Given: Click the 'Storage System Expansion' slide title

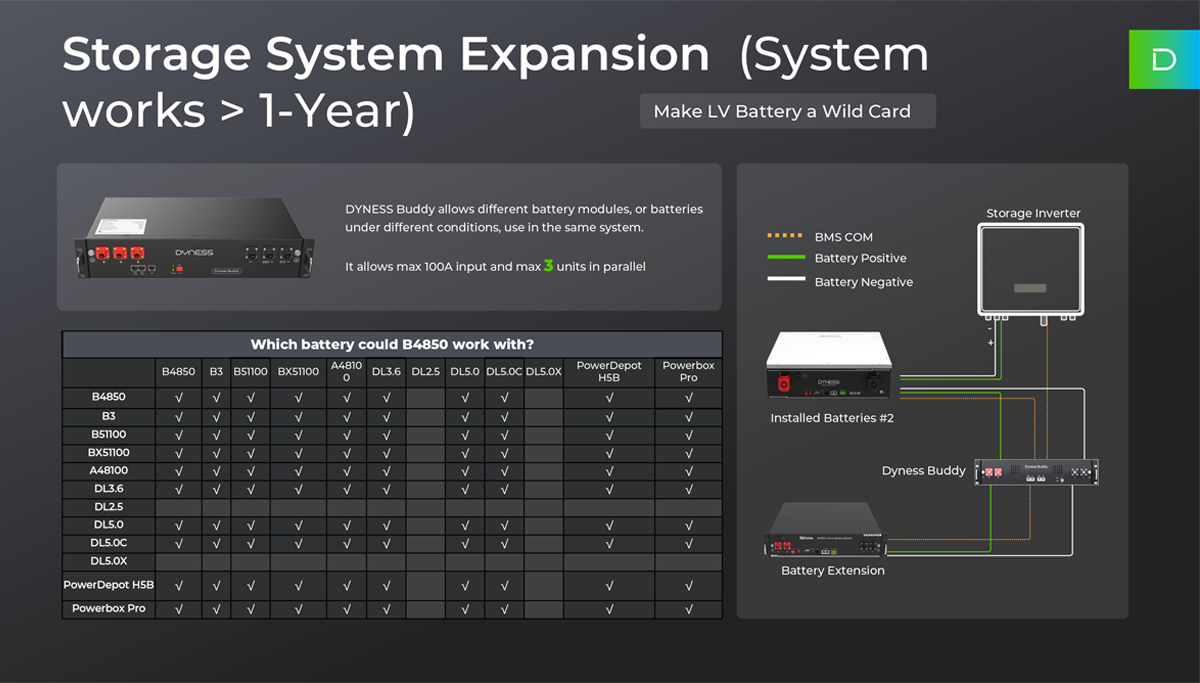Looking at the screenshot, I should pyautogui.click(x=385, y=55).
